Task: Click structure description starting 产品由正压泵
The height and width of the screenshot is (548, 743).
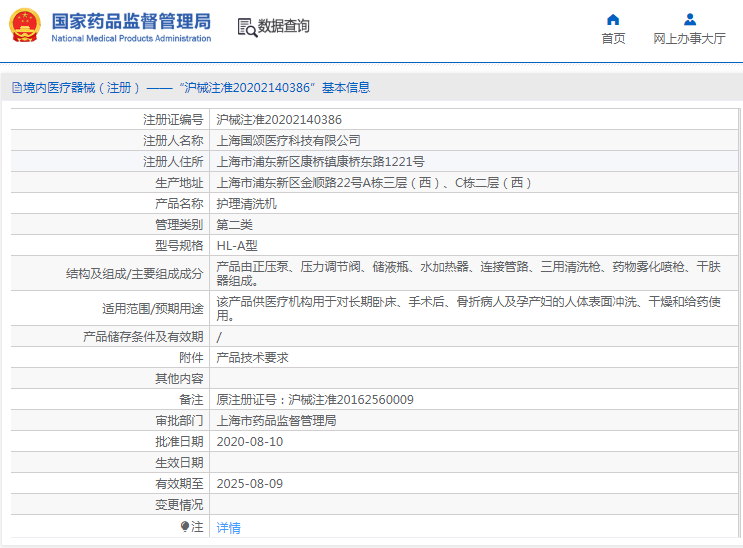Action: (469, 274)
